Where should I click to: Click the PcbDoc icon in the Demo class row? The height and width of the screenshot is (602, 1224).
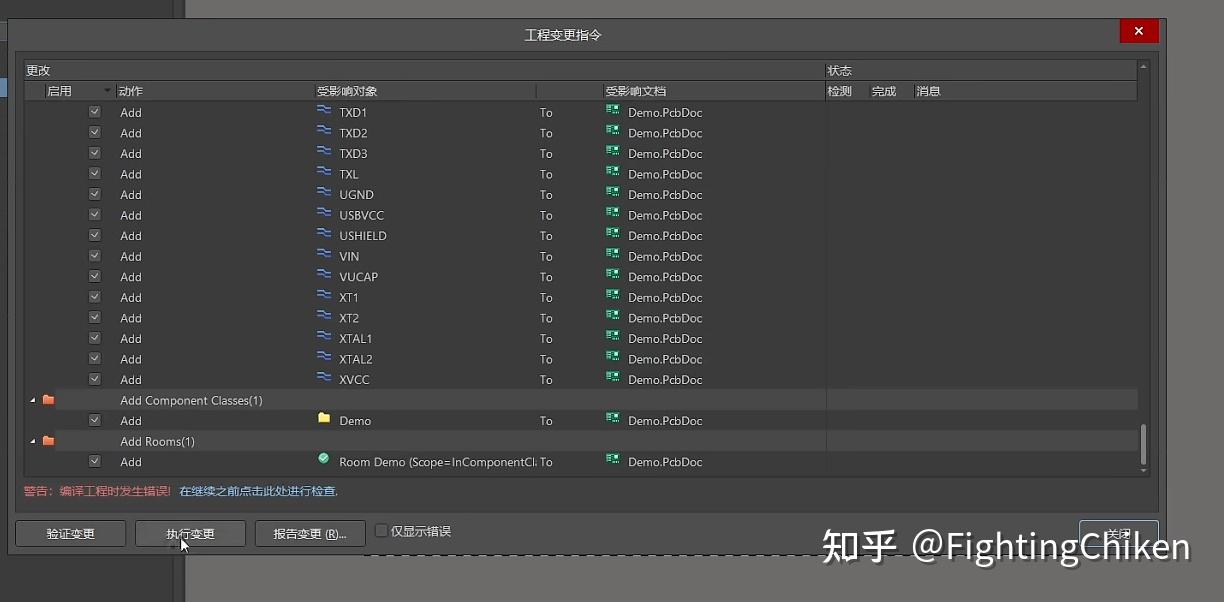pos(613,418)
